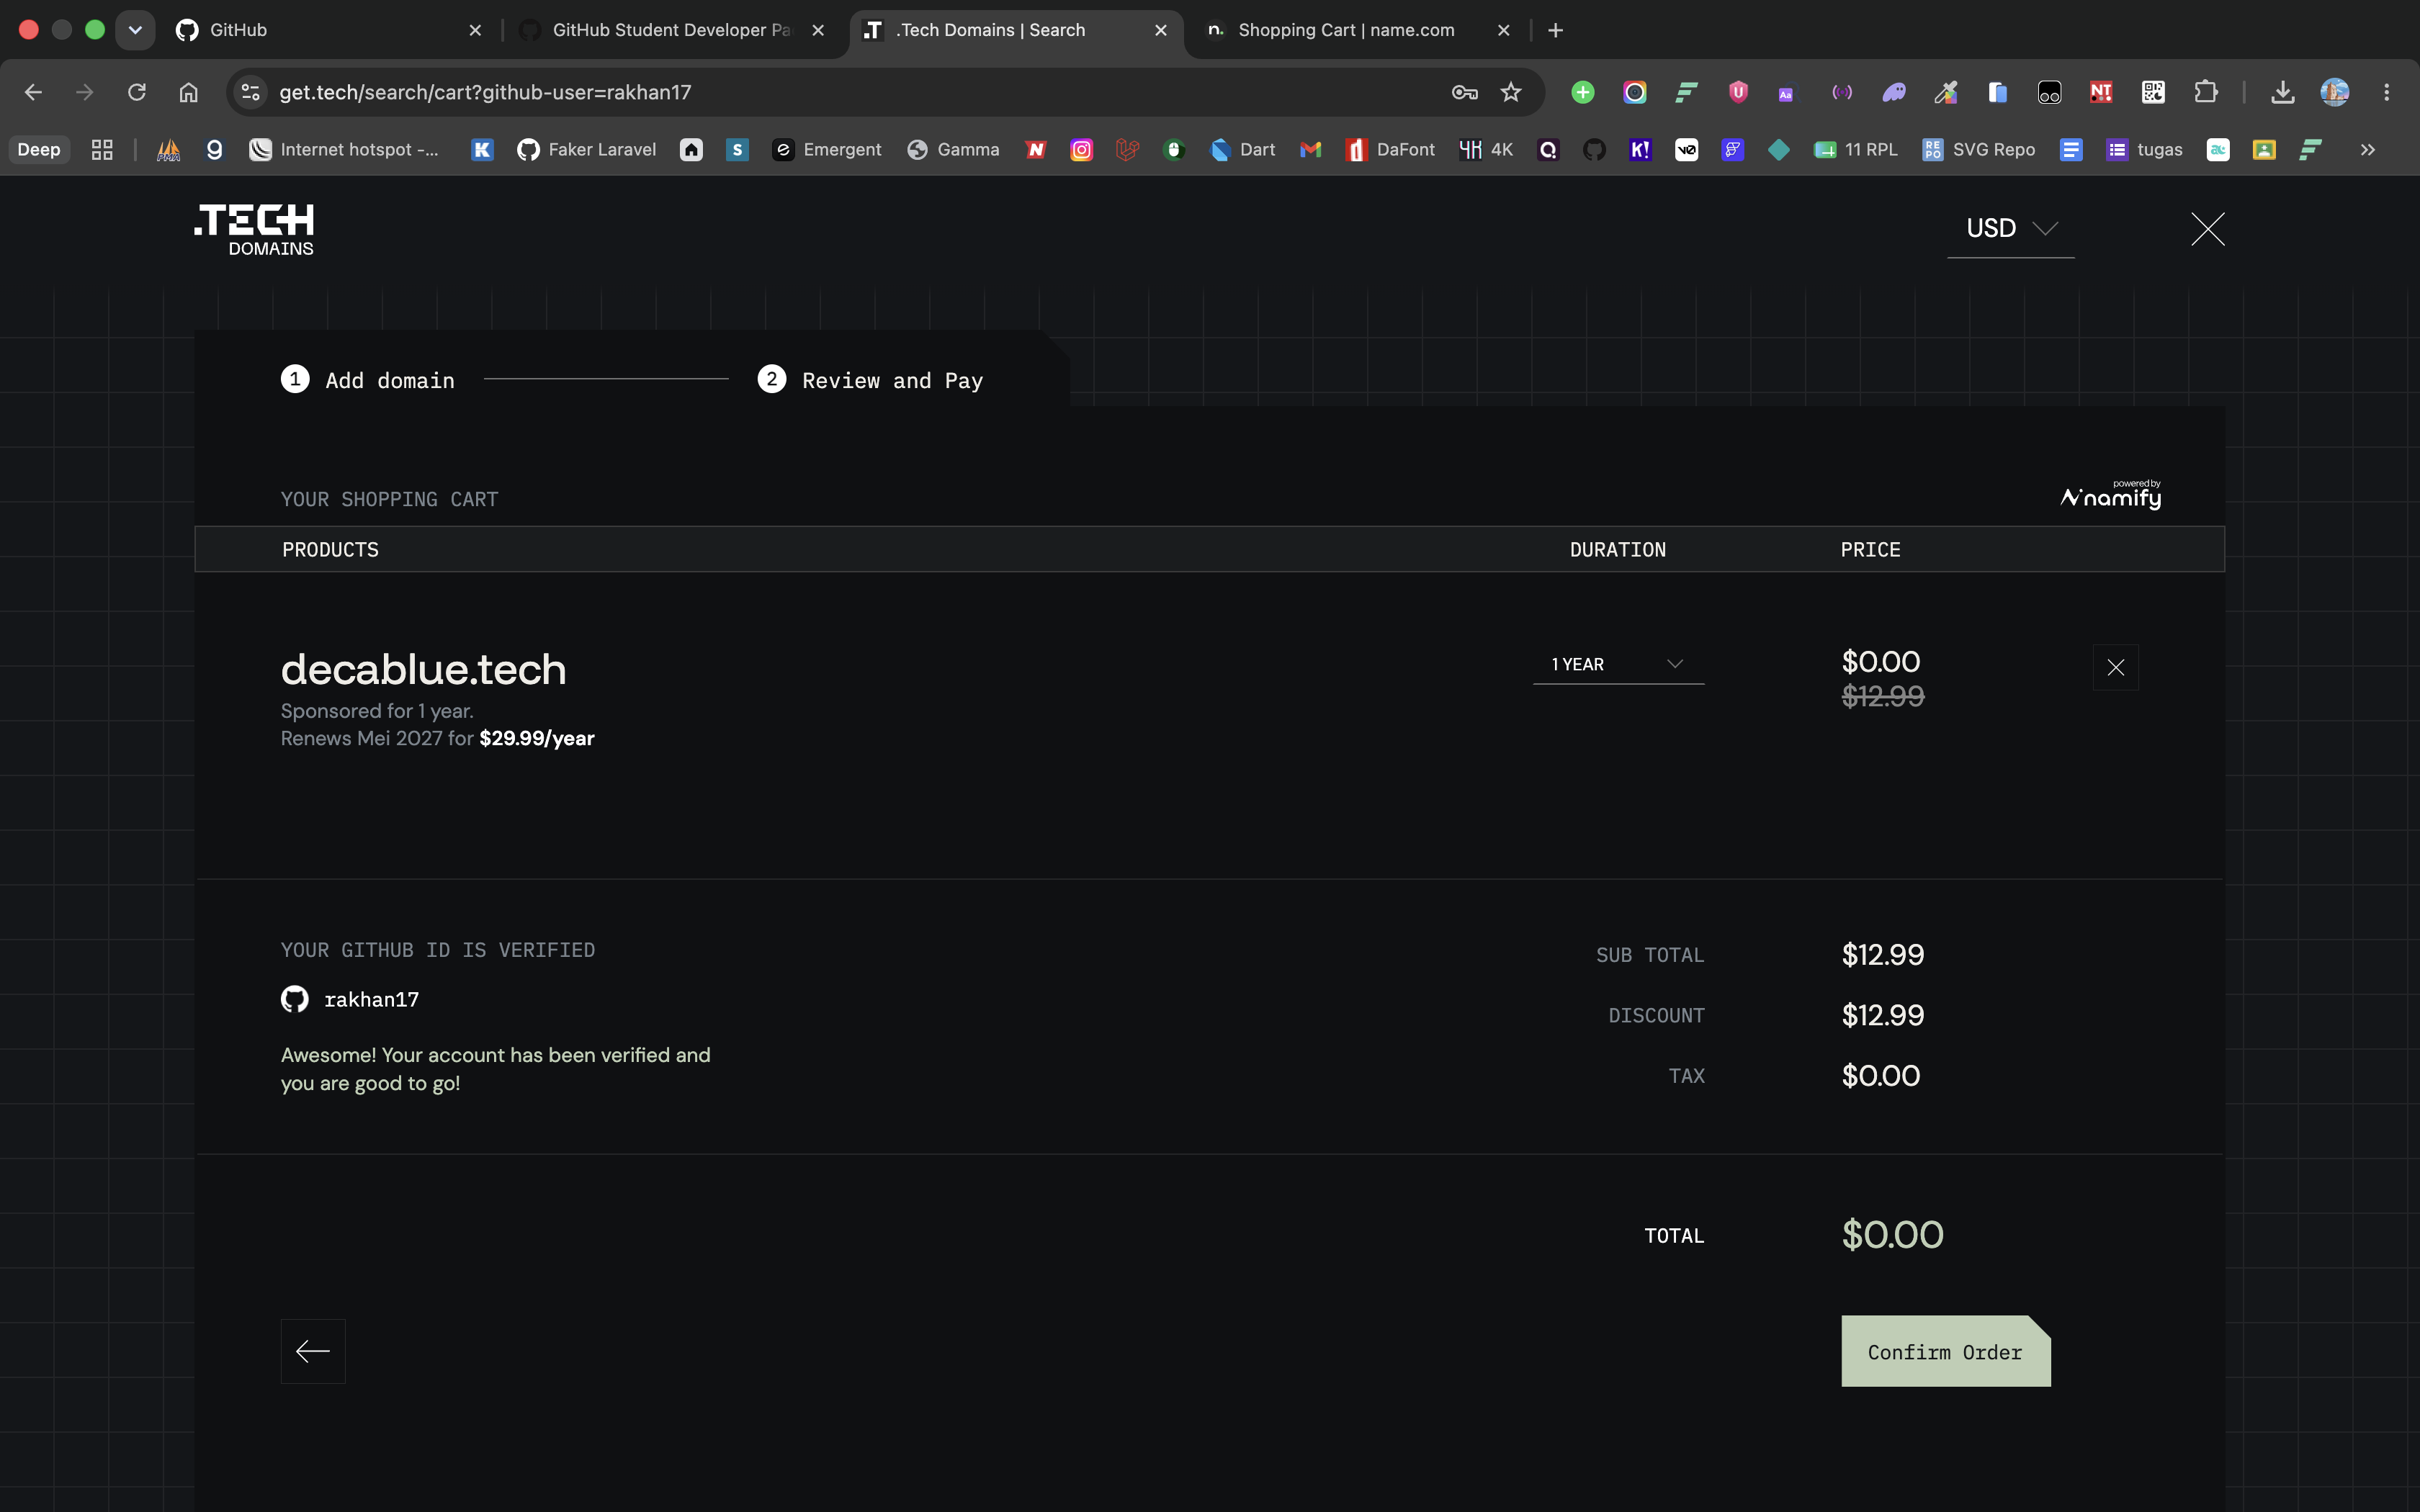Open the browser downloads icon
2420x1512 pixels.
pos(2282,92)
